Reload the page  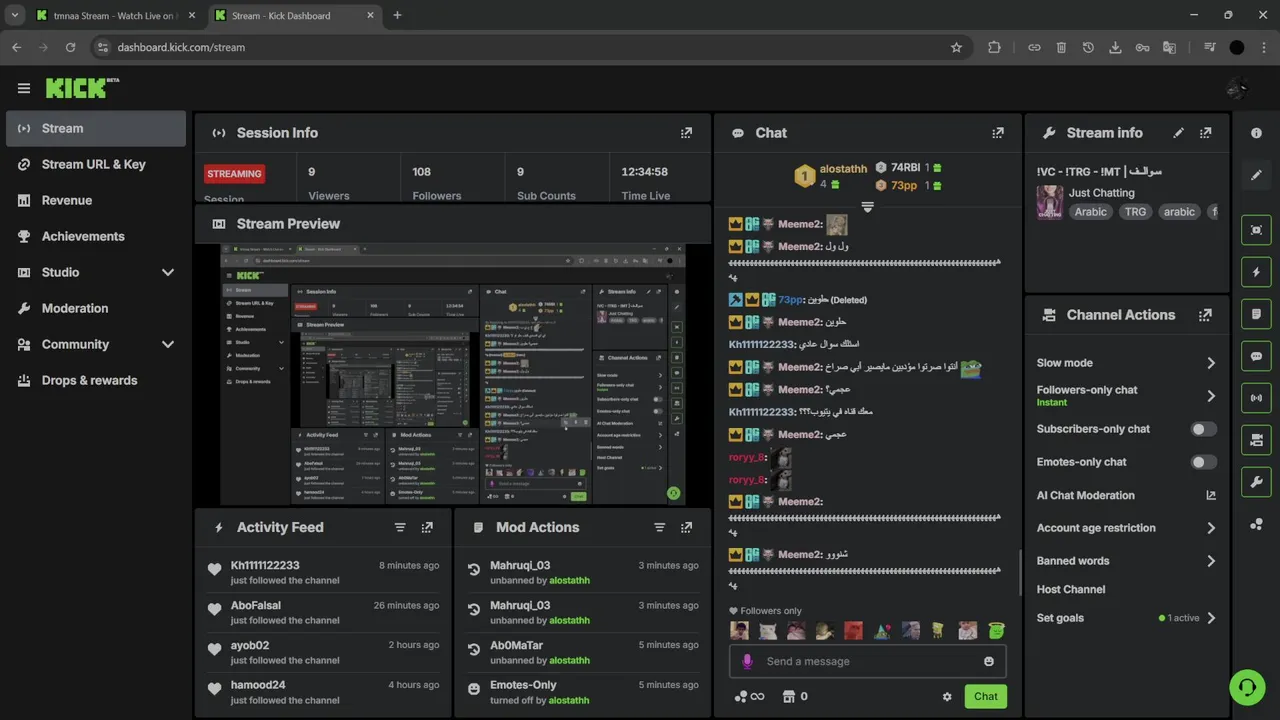[70, 47]
